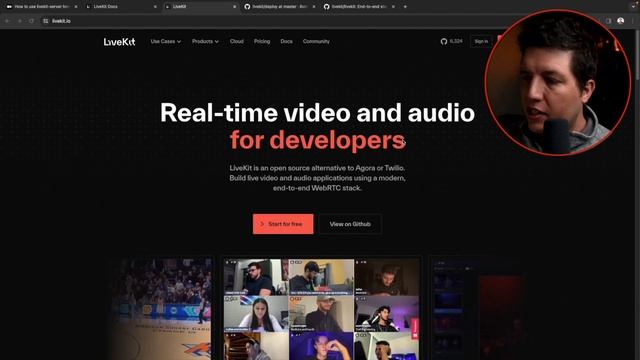The width and height of the screenshot is (640, 360).
Task: Reload the page with the refresh icon
Action: tap(31, 21)
